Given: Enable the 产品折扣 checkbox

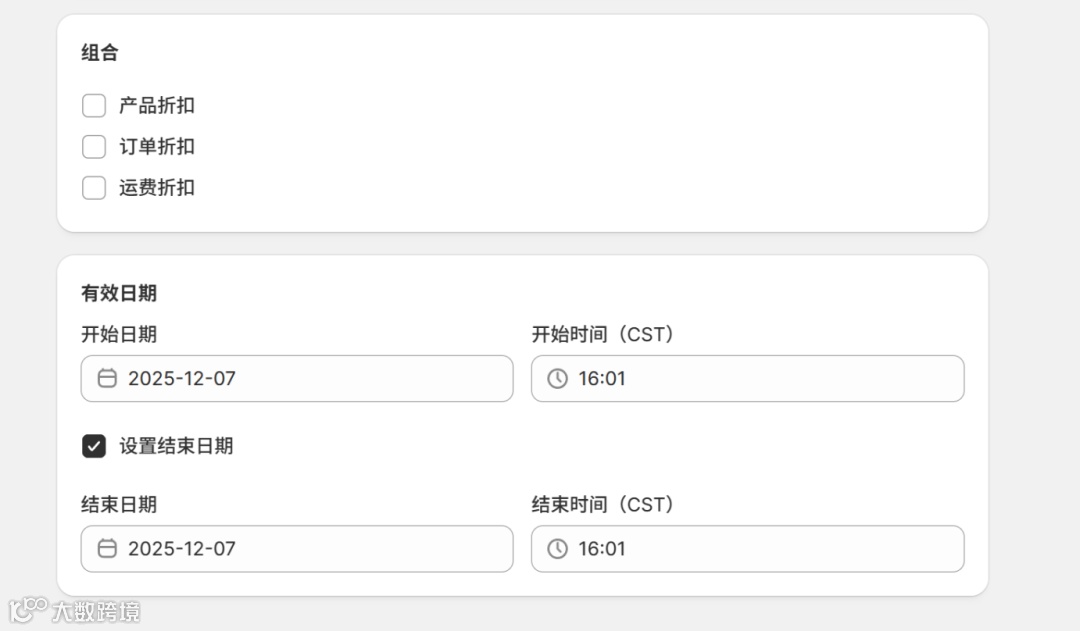Looking at the screenshot, I should [94, 105].
